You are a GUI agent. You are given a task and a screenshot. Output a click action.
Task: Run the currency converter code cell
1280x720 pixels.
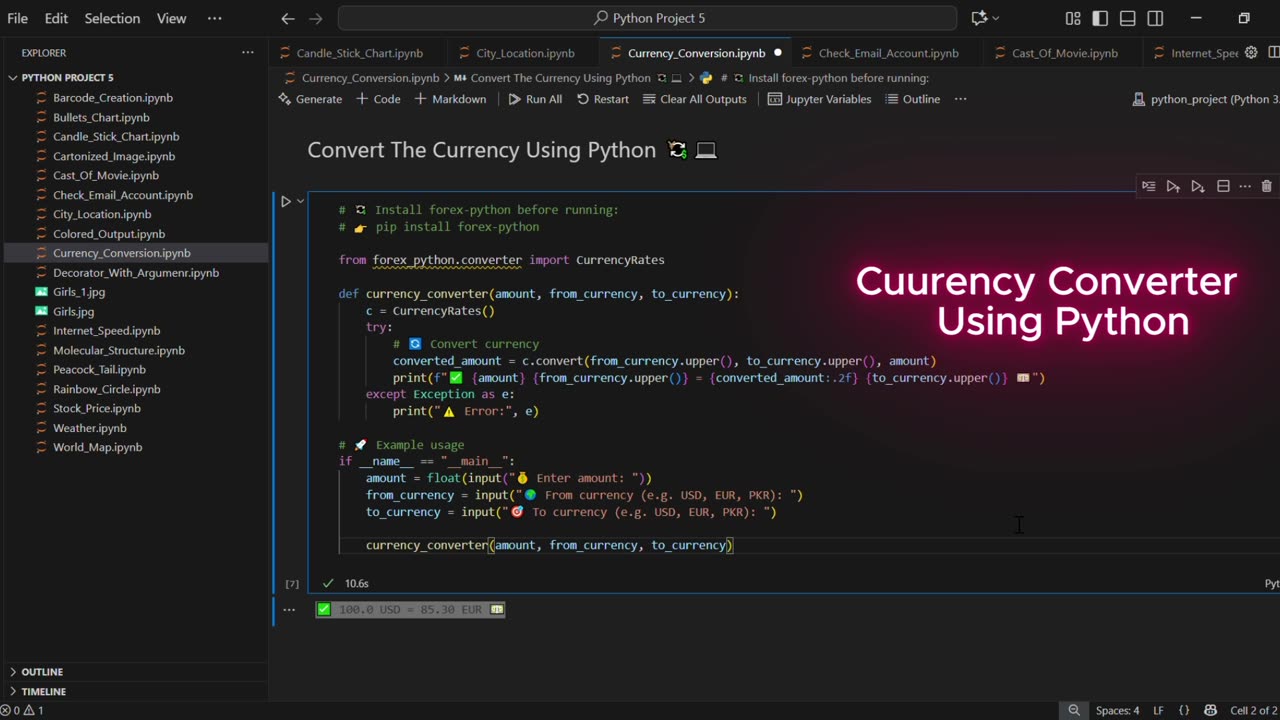tap(286, 201)
